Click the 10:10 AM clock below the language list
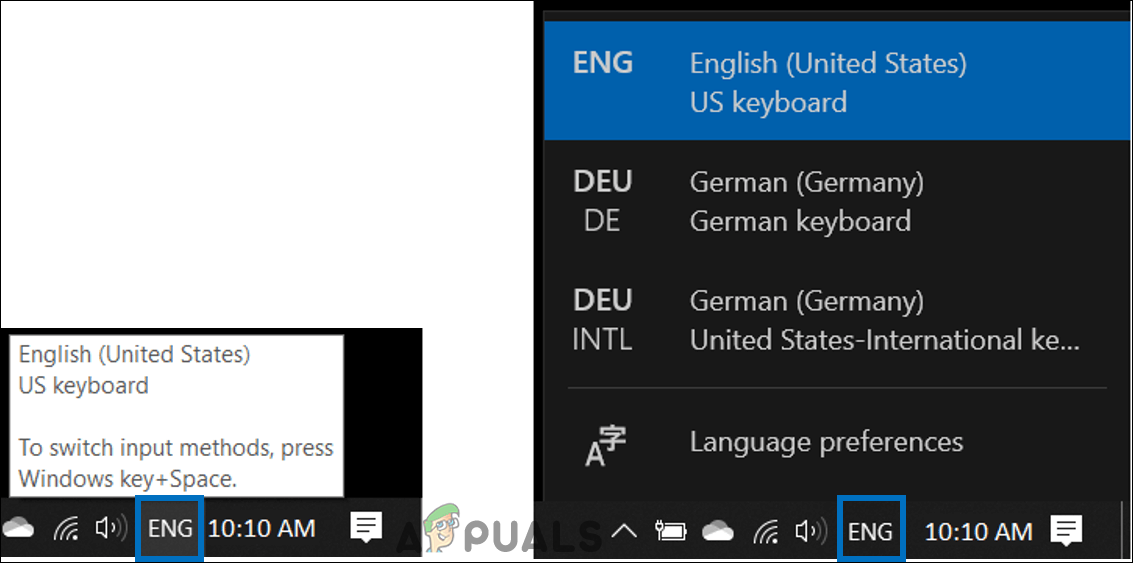 click(978, 531)
